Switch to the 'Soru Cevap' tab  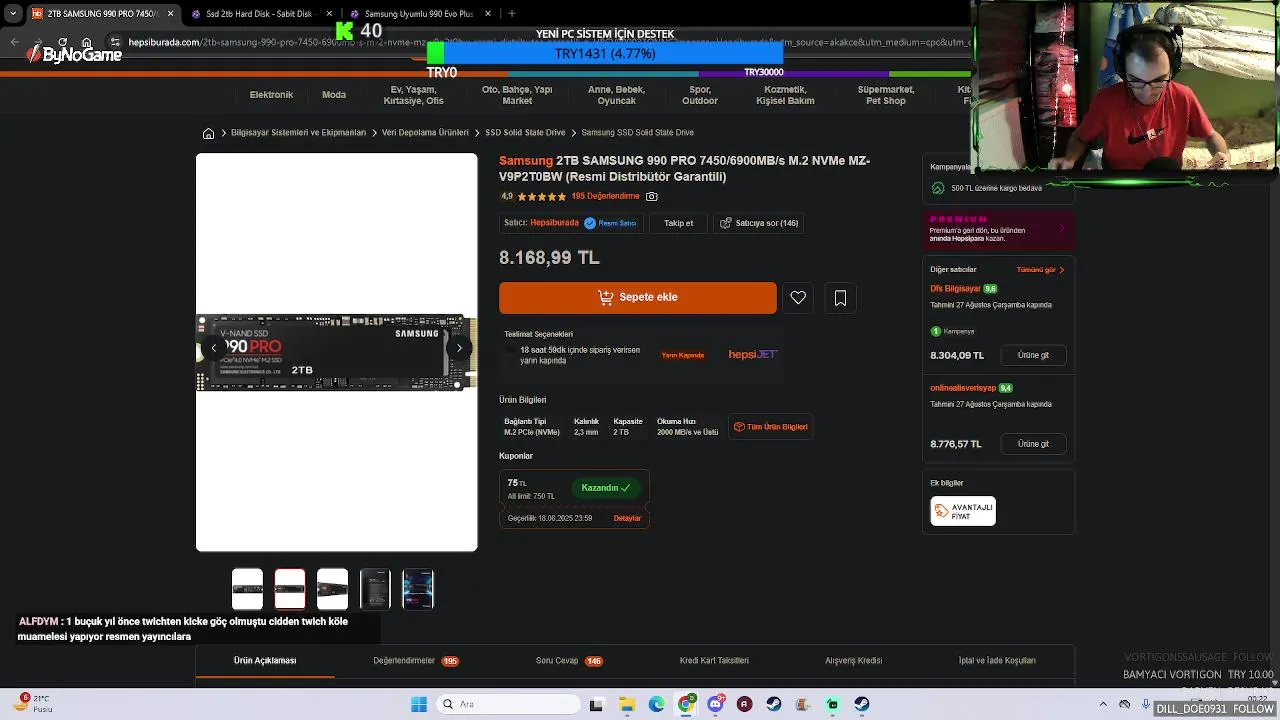569,661
